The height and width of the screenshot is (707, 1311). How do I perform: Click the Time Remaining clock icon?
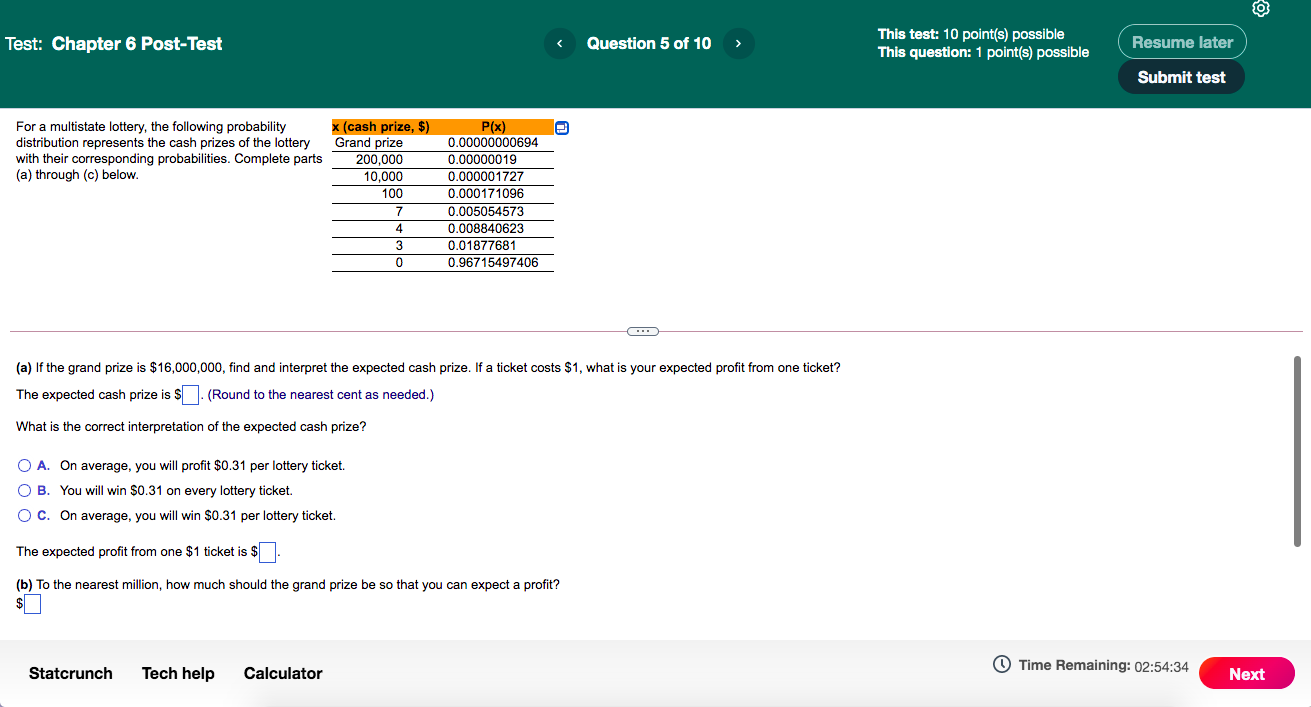coord(1001,664)
